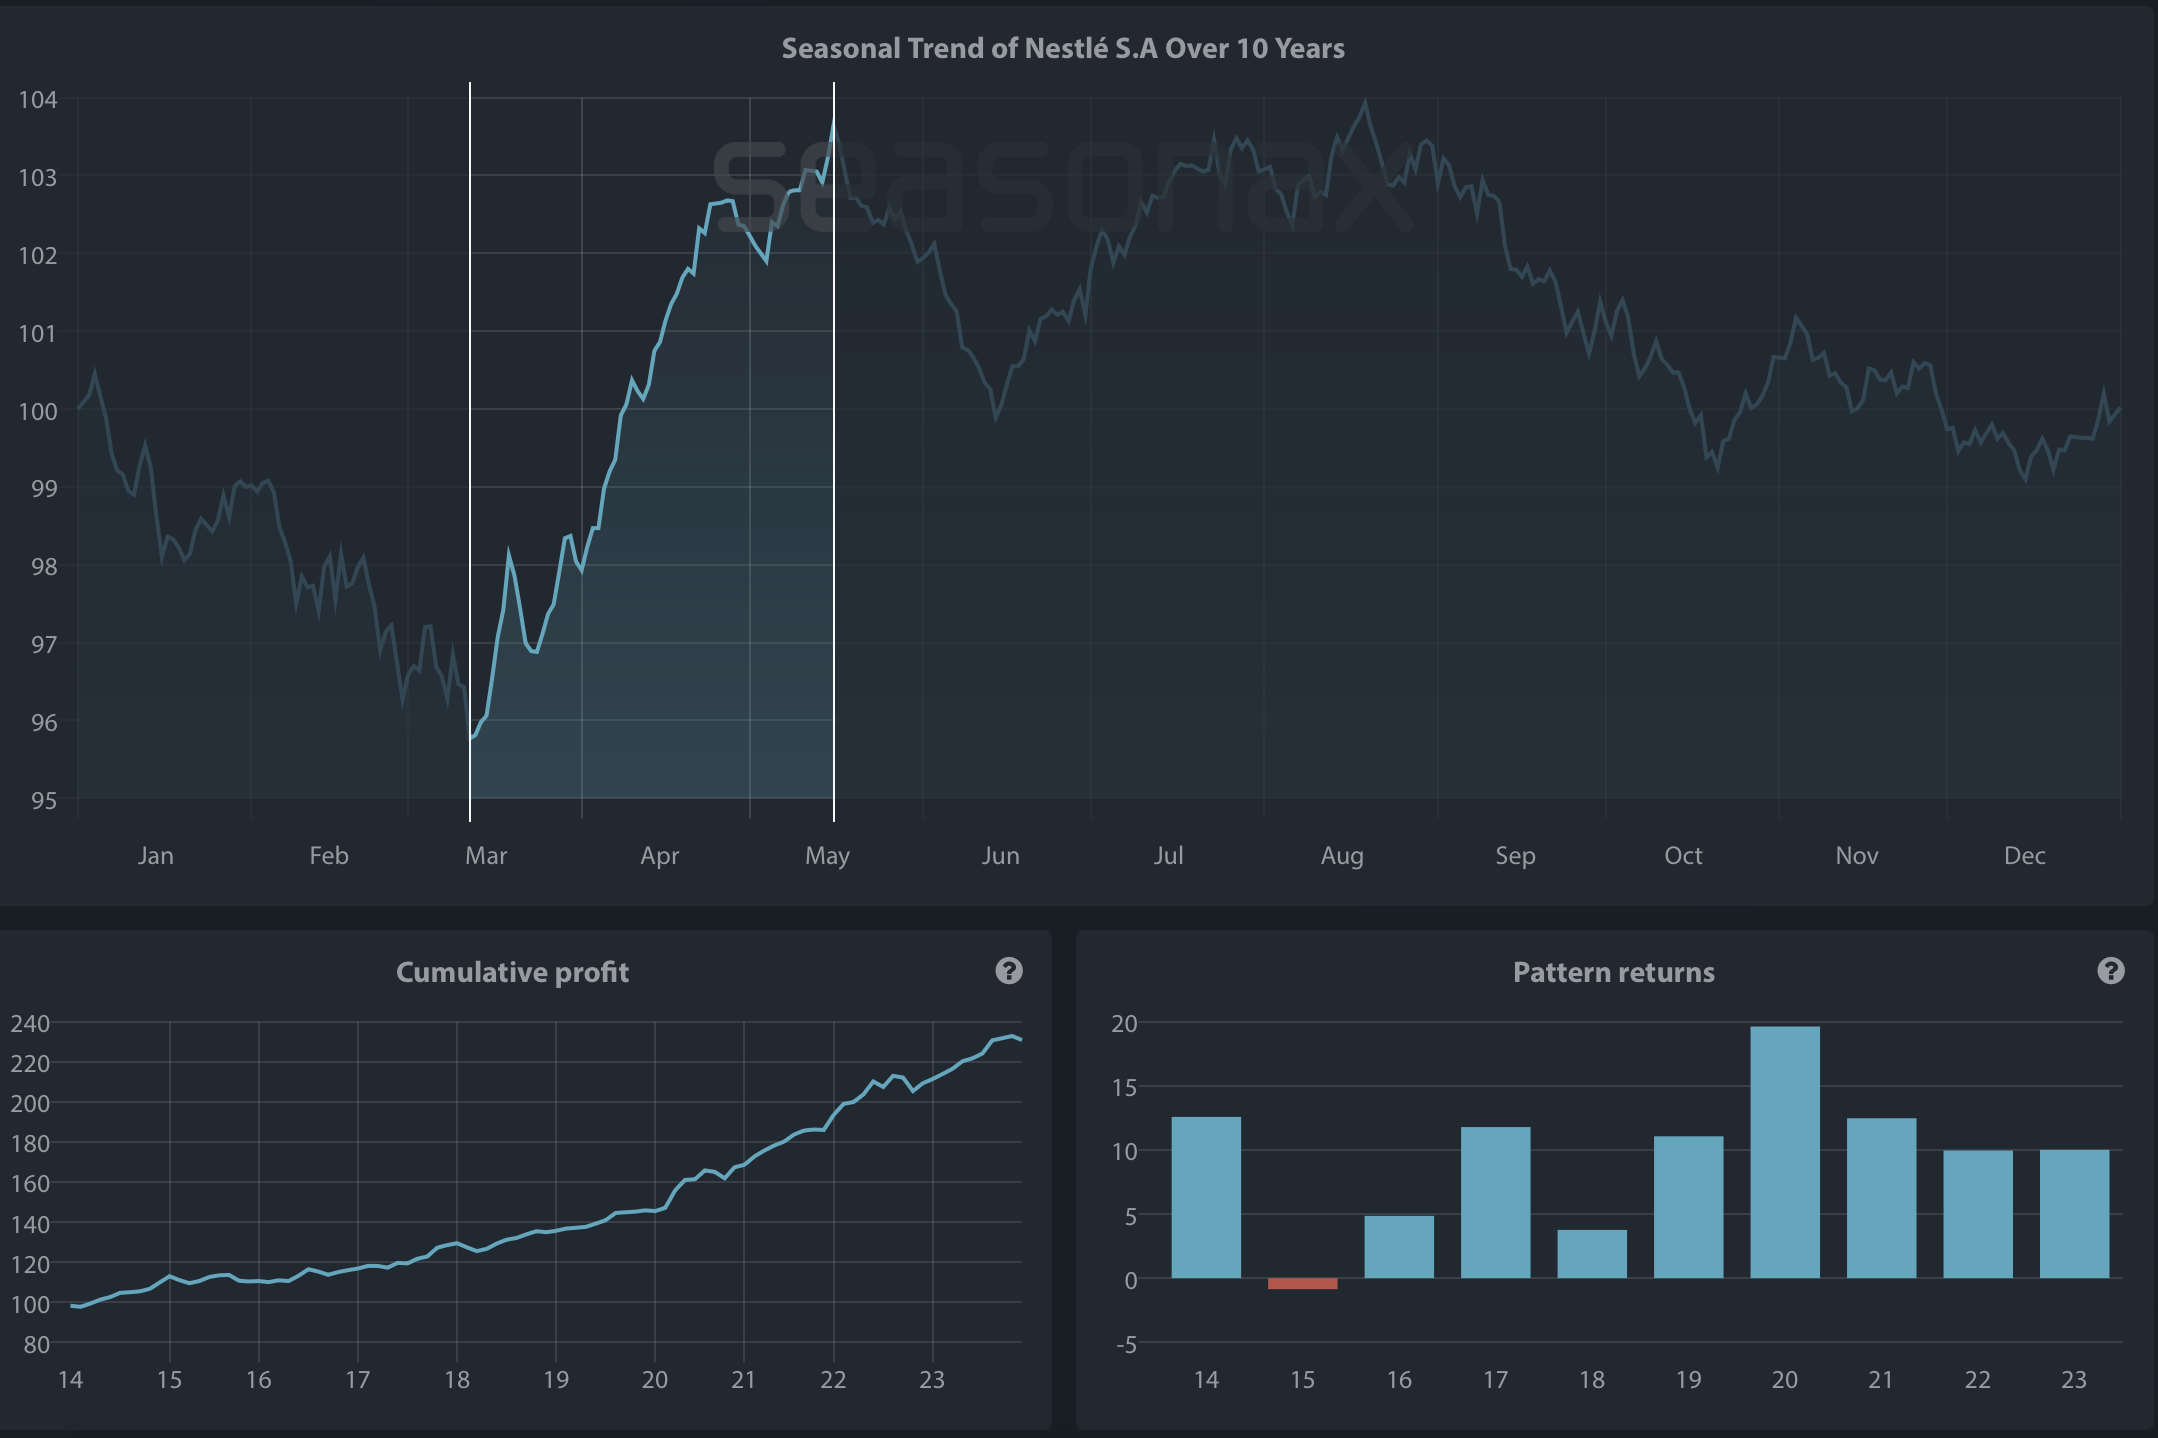The image size is (2158, 1438).
Task: Click the 'Jan' month label on seasonal chart
Action: coord(155,855)
